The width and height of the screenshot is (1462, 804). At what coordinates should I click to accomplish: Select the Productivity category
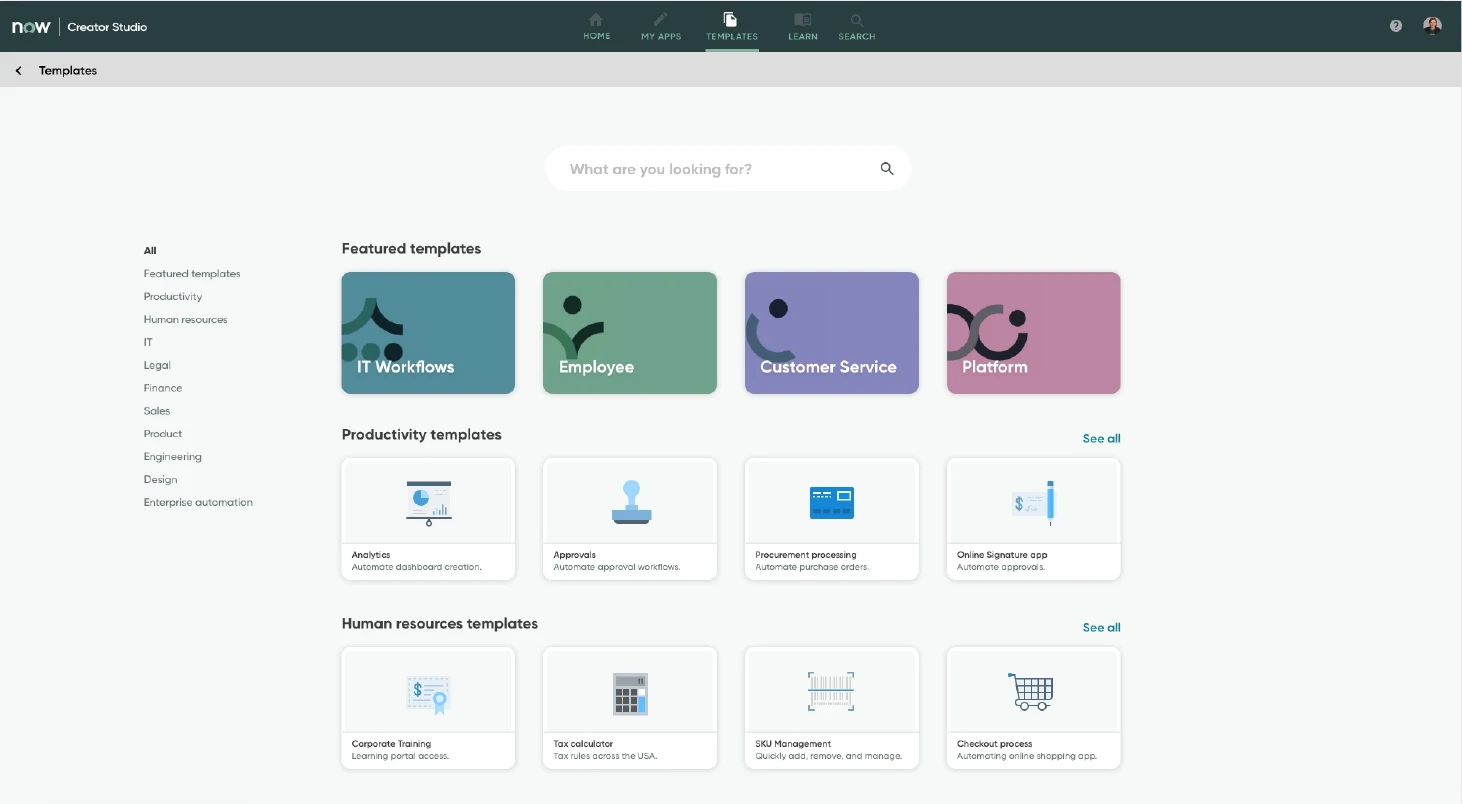click(x=173, y=297)
